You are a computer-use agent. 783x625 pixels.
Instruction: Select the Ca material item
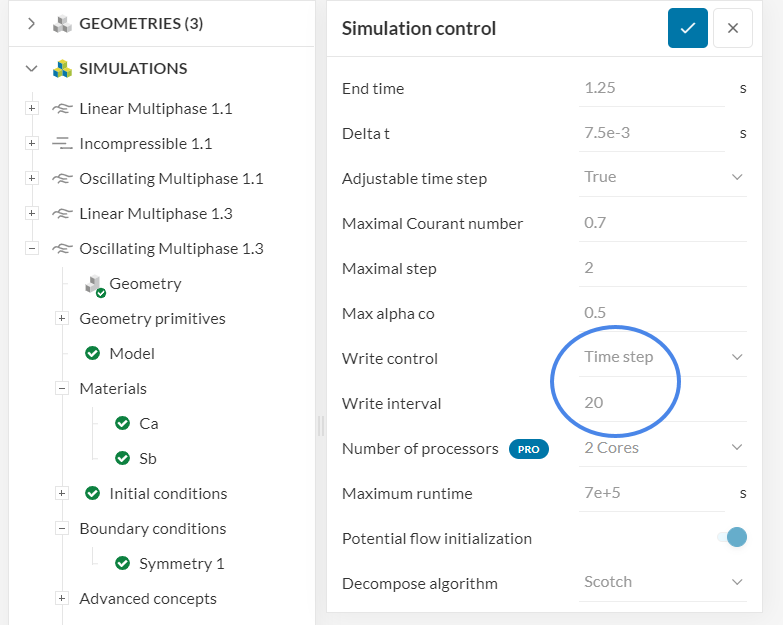[x=148, y=424]
